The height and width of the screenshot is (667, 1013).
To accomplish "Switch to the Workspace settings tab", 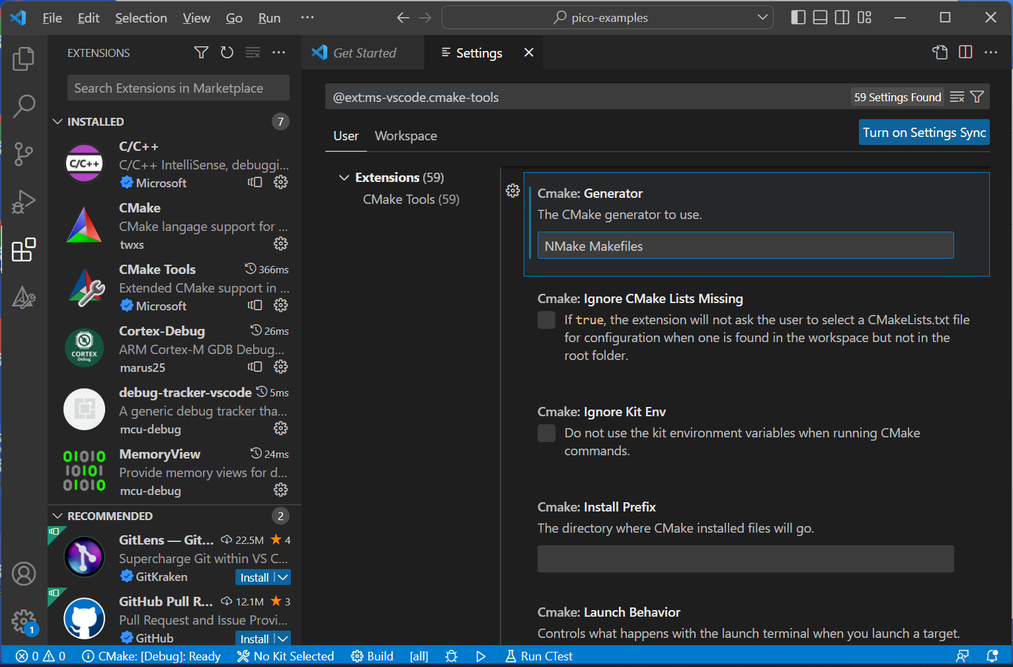I will coord(406,136).
